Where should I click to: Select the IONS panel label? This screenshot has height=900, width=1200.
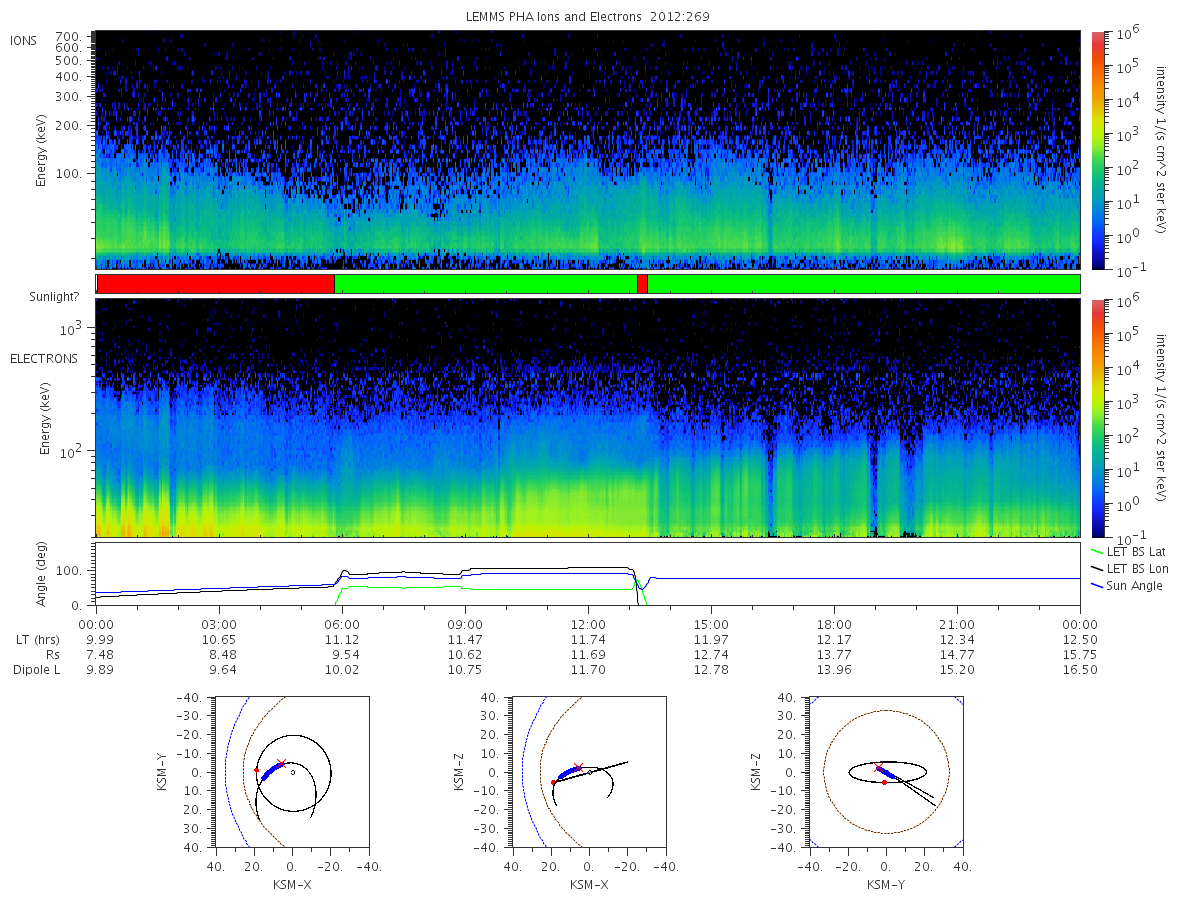pyautogui.click(x=24, y=40)
